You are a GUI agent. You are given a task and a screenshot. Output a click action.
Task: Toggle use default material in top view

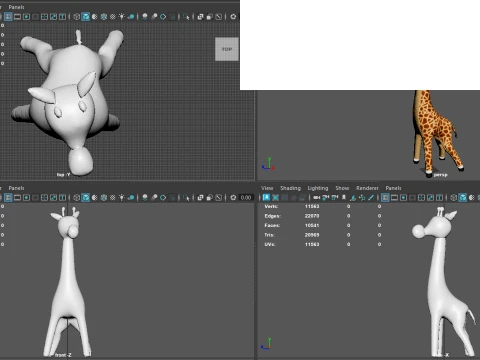tap(95, 17)
